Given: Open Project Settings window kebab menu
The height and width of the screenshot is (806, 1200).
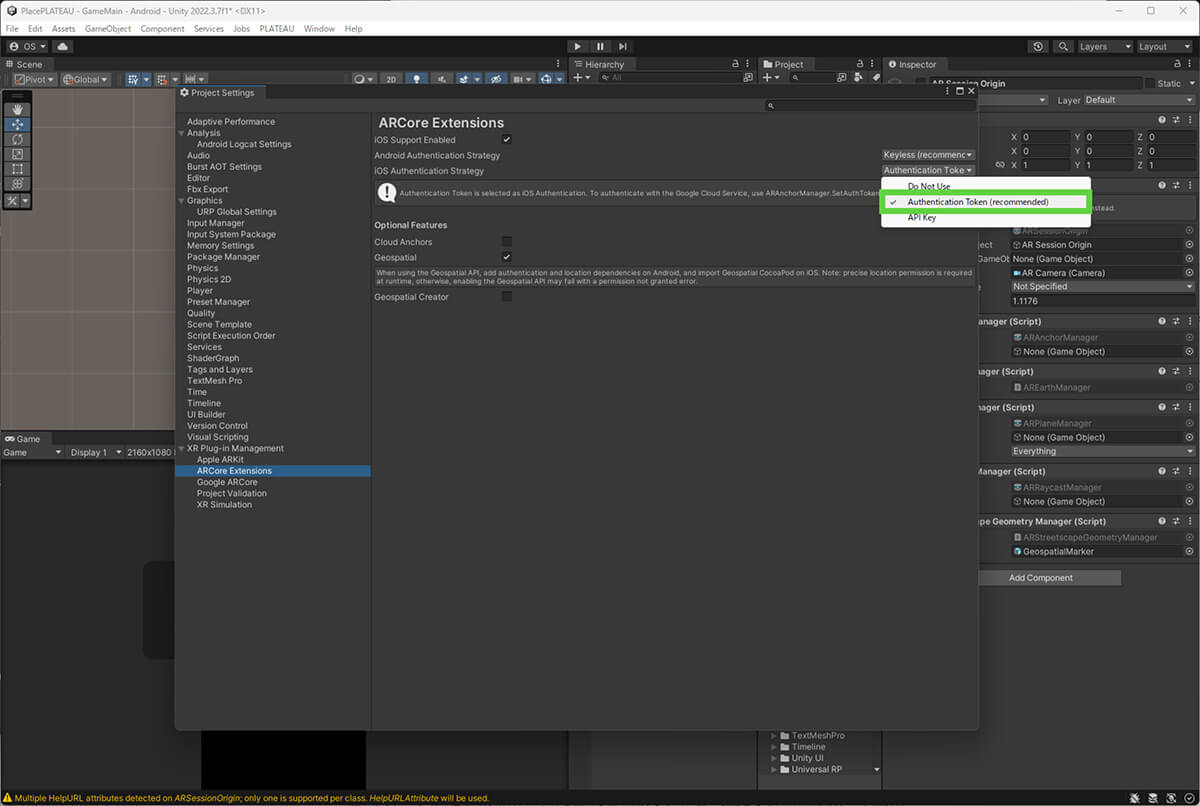Looking at the screenshot, I should (947, 91).
